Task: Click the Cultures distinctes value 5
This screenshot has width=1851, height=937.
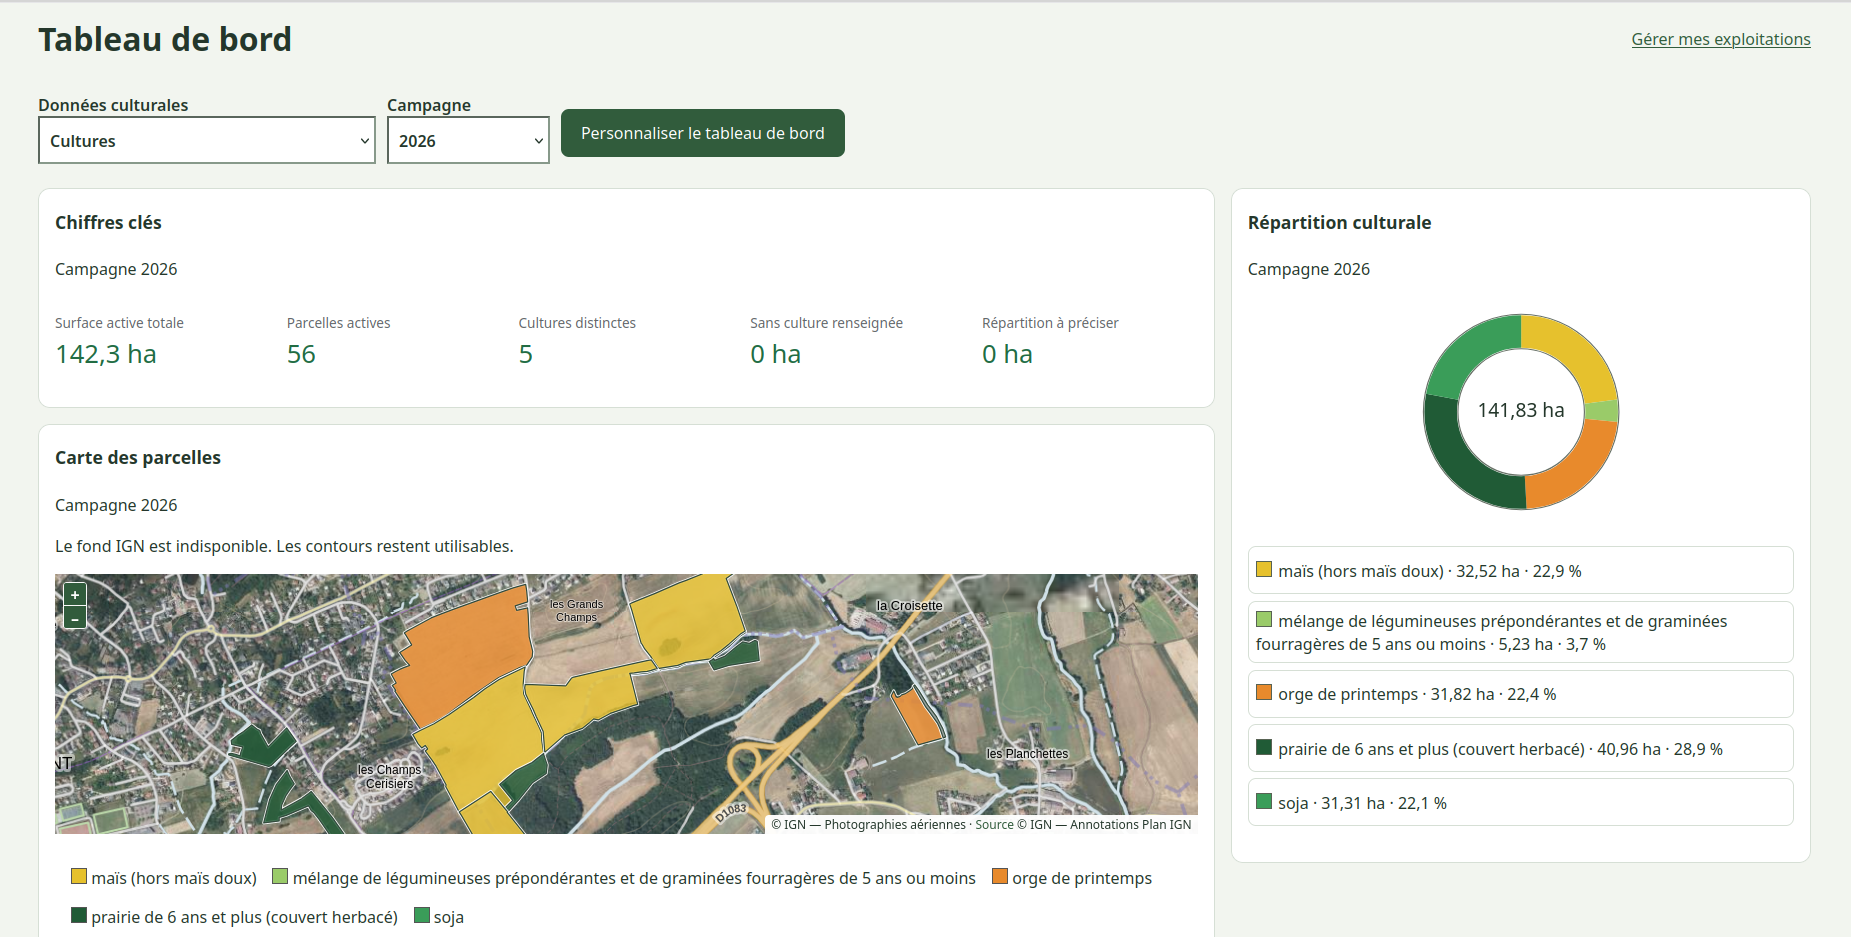Action: pyautogui.click(x=526, y=354)
